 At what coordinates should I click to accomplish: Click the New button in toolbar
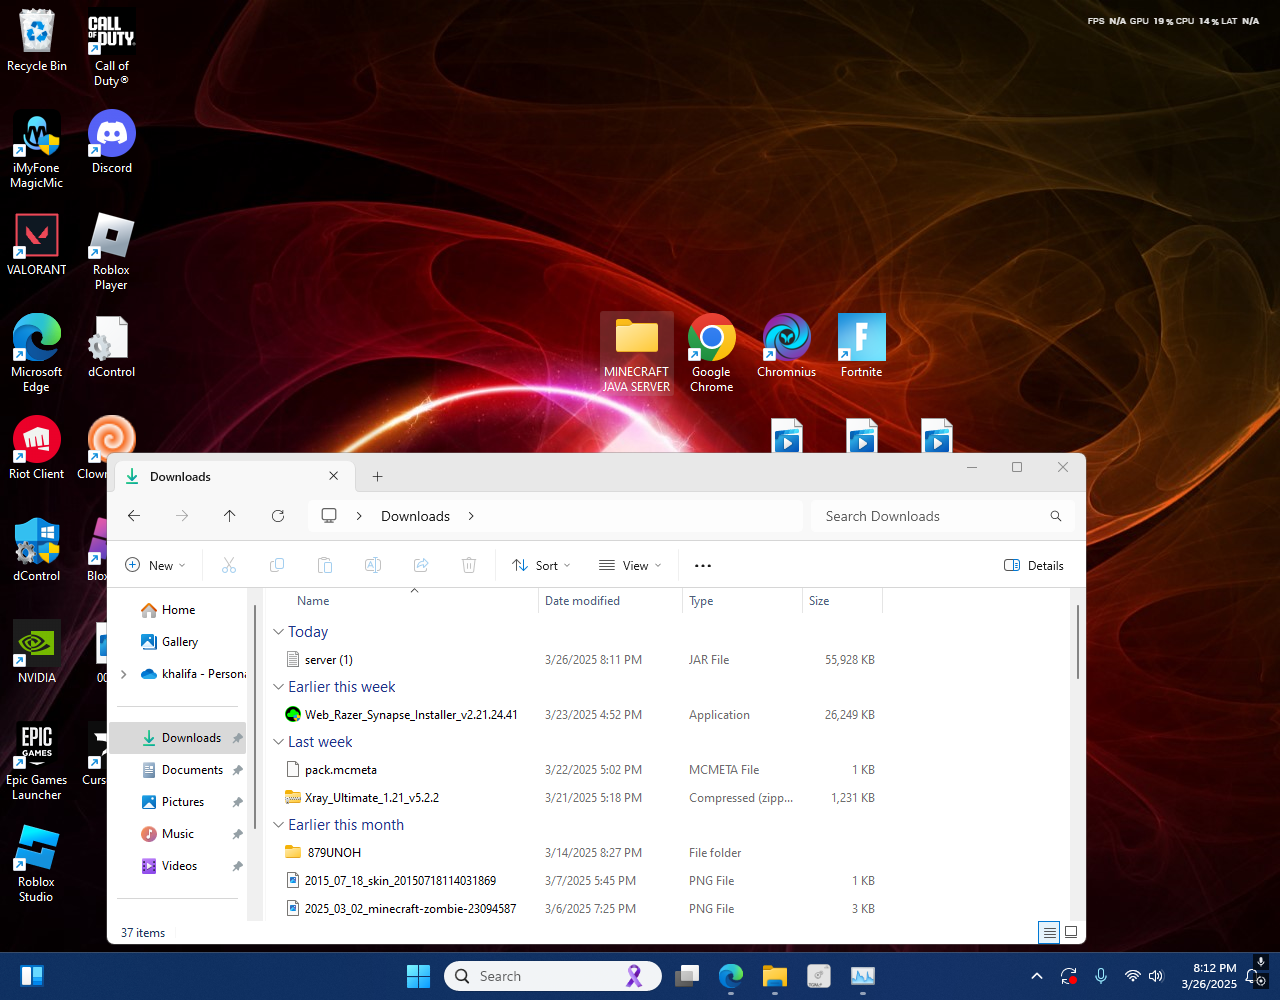point(155,566)
